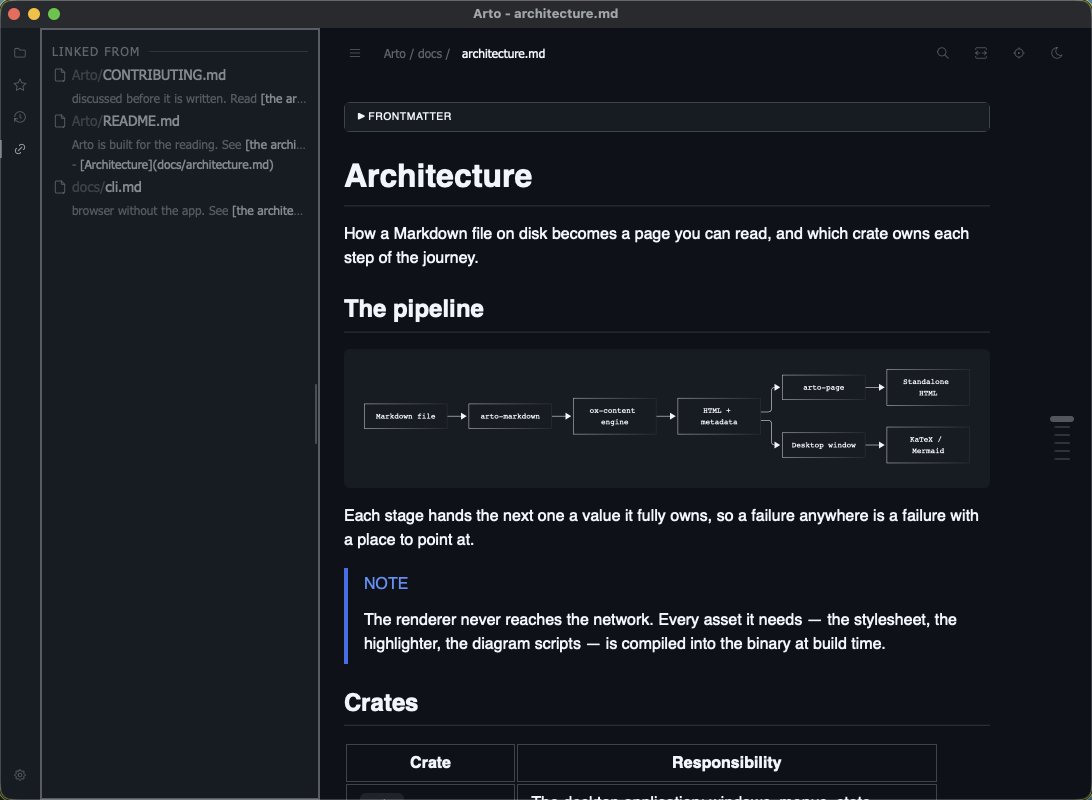Open search with magnifier icon

(943, 53)
